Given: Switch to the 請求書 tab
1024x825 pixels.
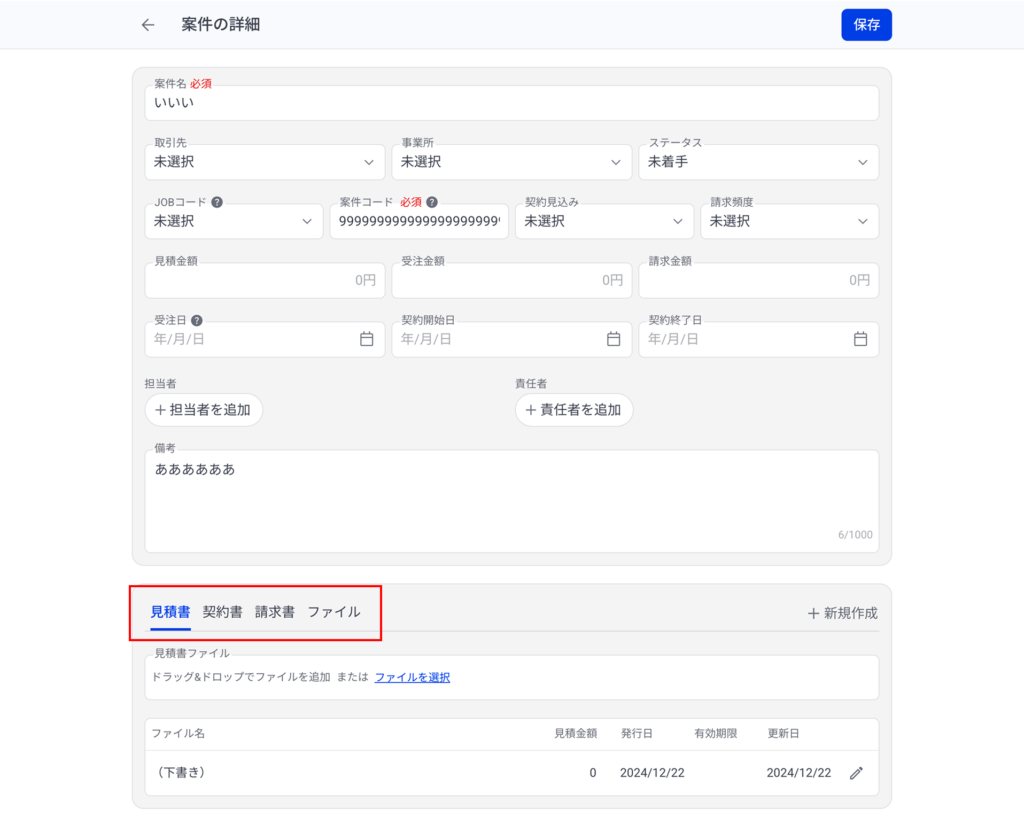Looking at the screenshot, I should [x=274, y=612].
